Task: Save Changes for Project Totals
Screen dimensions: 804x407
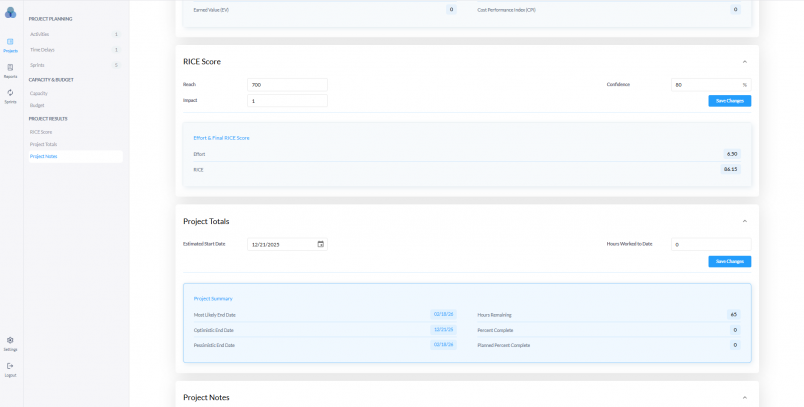Action: 729,261
